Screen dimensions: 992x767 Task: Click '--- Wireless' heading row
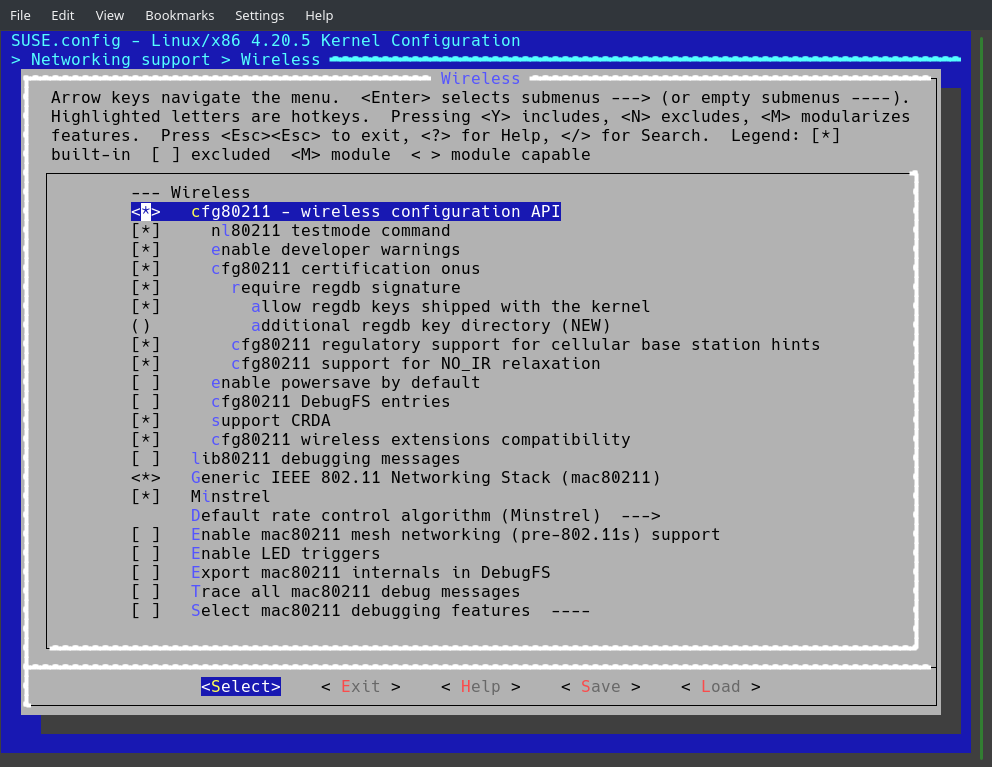(191, 192)
